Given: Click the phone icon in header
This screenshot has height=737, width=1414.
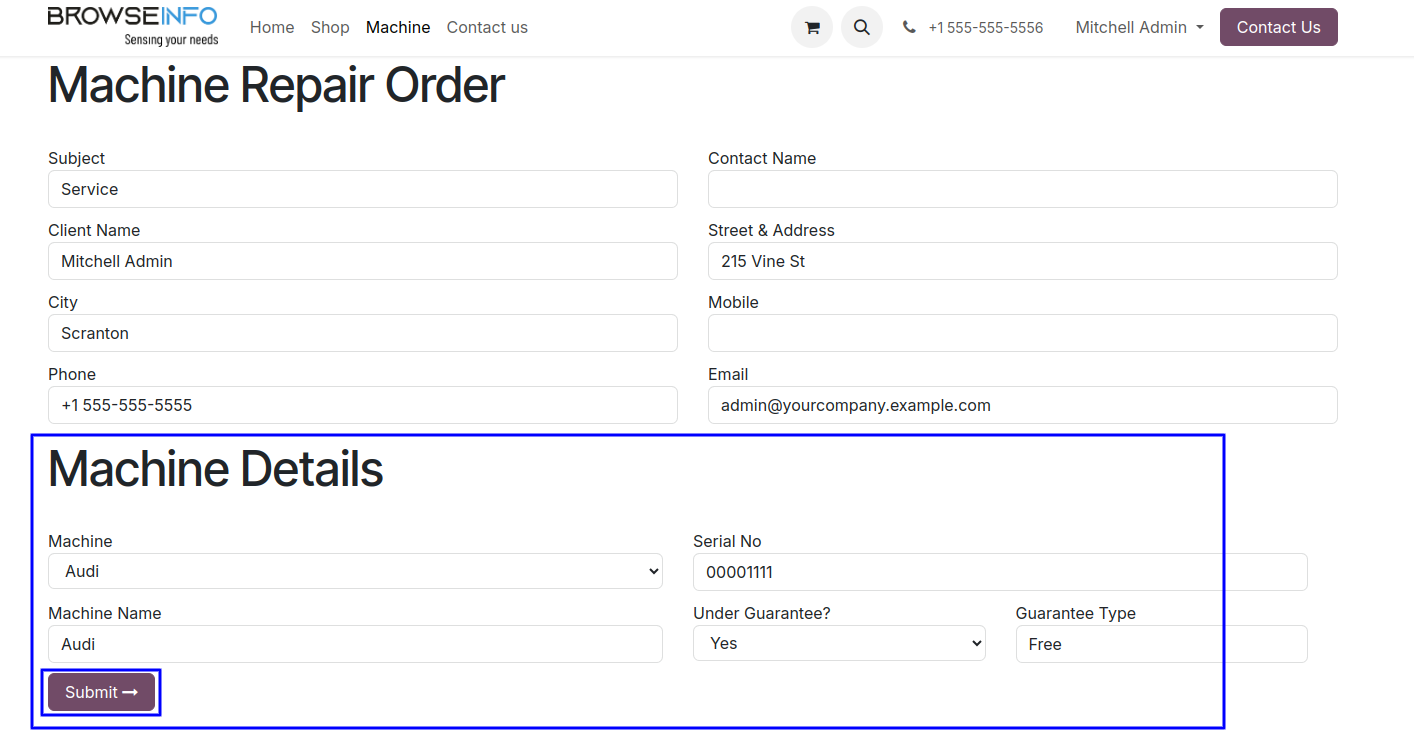Looking at the screenshot, I should [x=909, y=28].
